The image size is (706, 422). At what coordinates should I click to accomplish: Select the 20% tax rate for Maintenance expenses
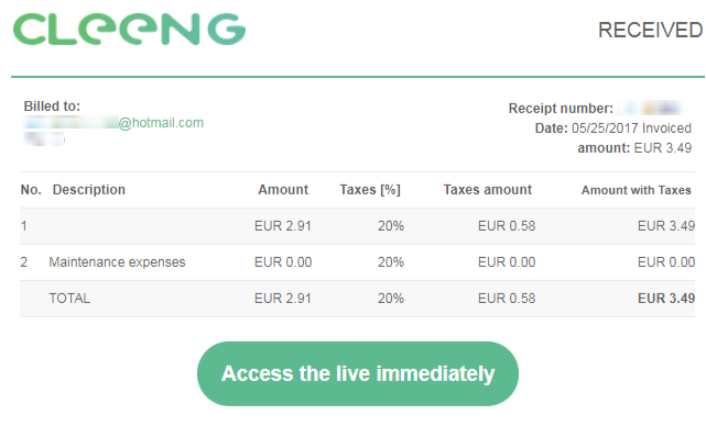[x=390, y=262]
